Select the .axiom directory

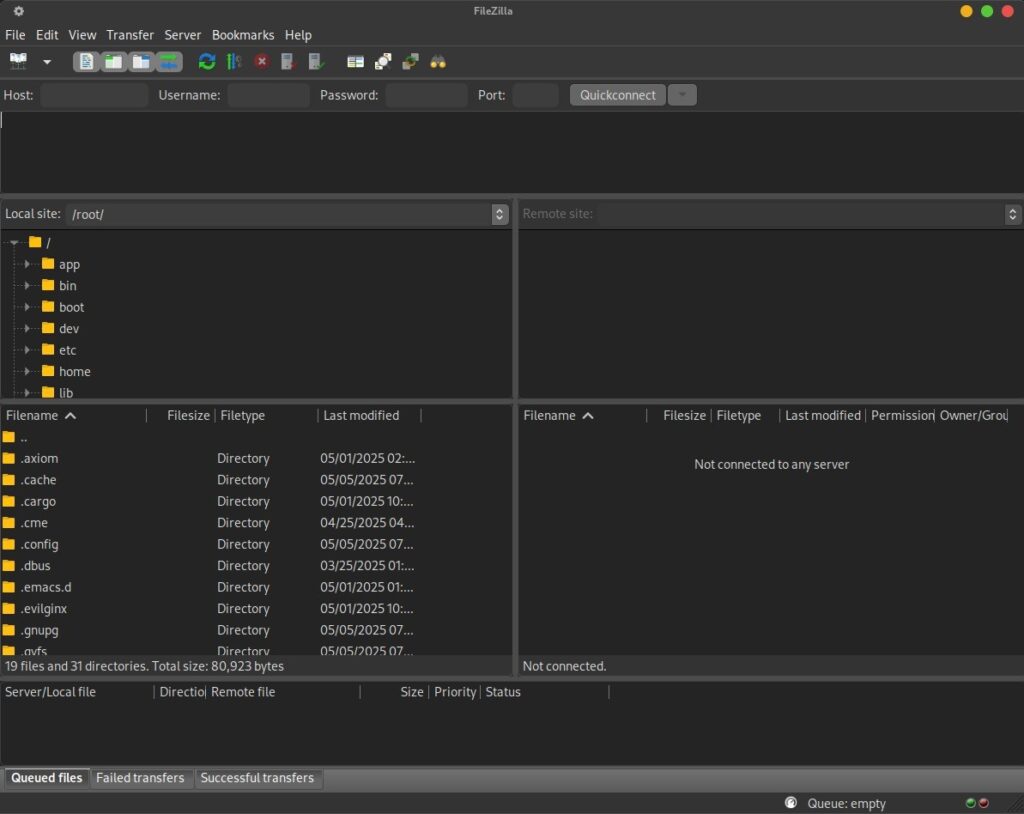point(39,459)
